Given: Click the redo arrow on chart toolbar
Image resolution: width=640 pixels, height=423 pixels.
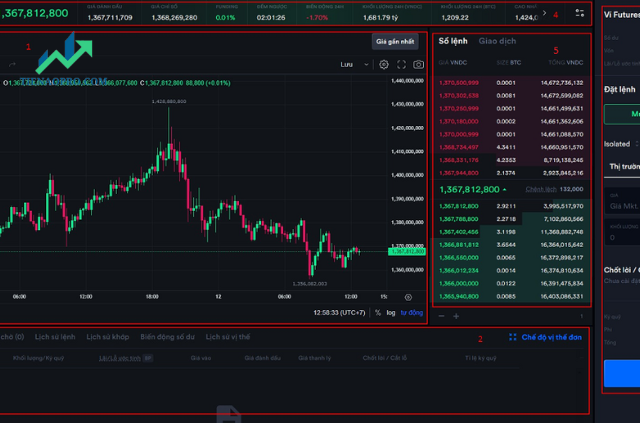Looking at the screenshot, I should point(12,65).
